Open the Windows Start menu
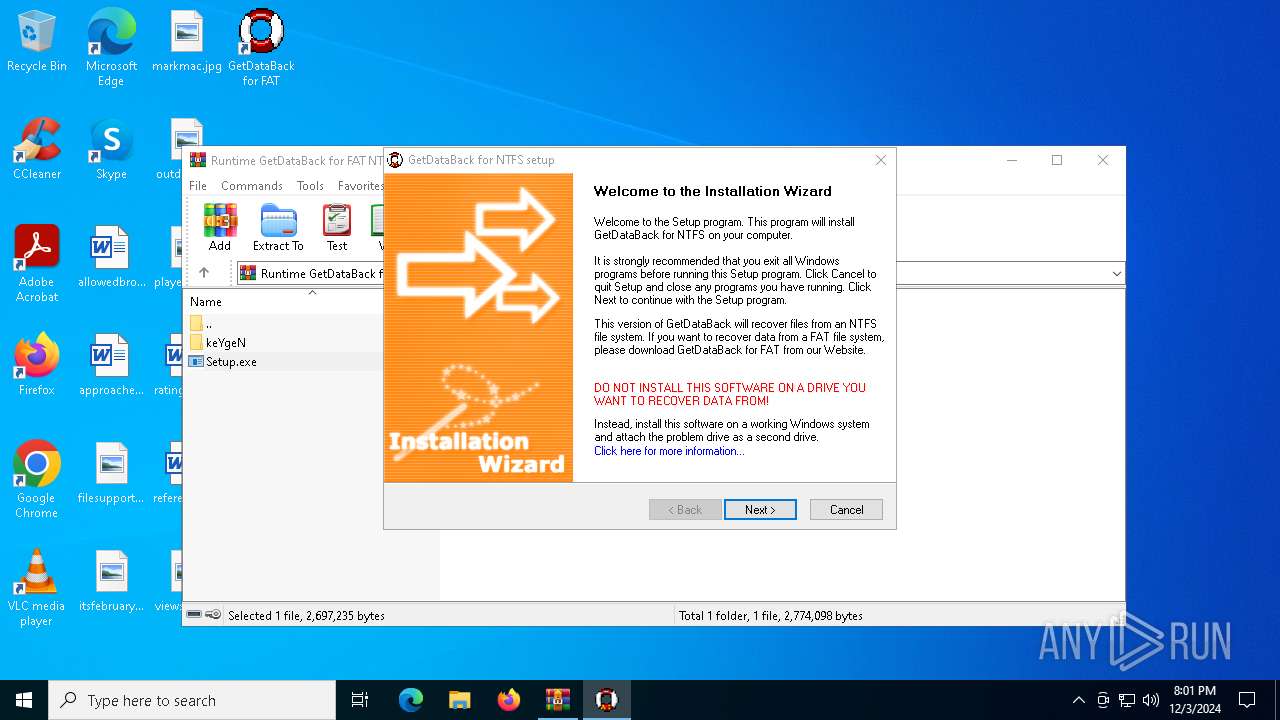1280x720 pixels. tap(24, 700)
